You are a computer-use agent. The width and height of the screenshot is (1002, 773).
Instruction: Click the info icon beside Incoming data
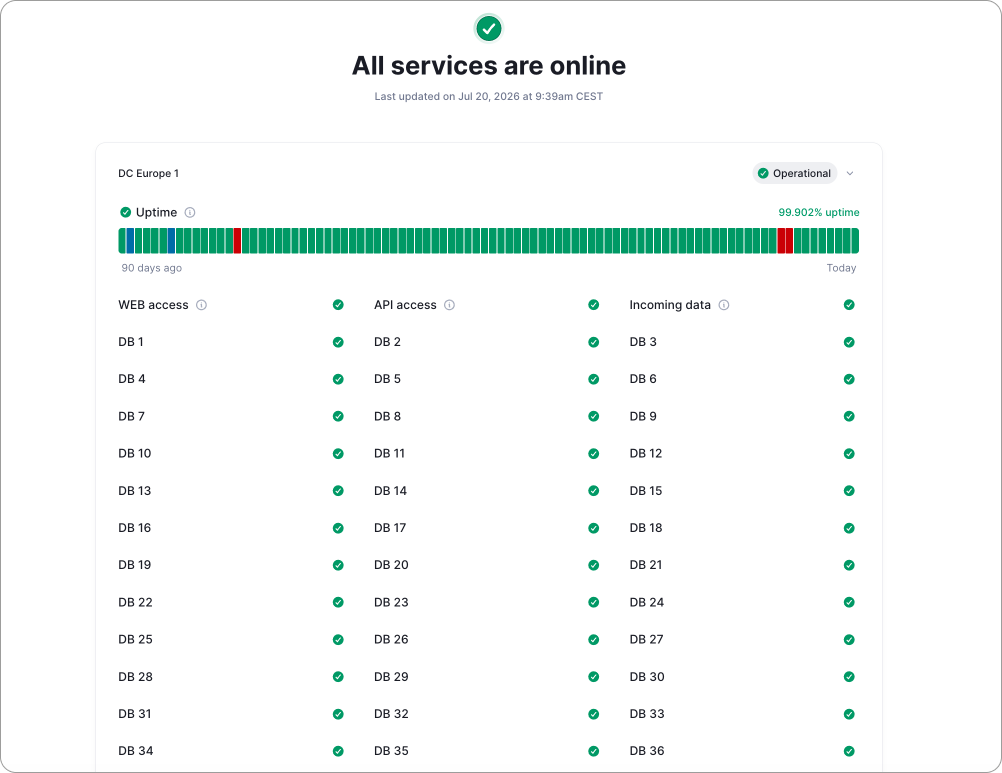tap(723, 305)
